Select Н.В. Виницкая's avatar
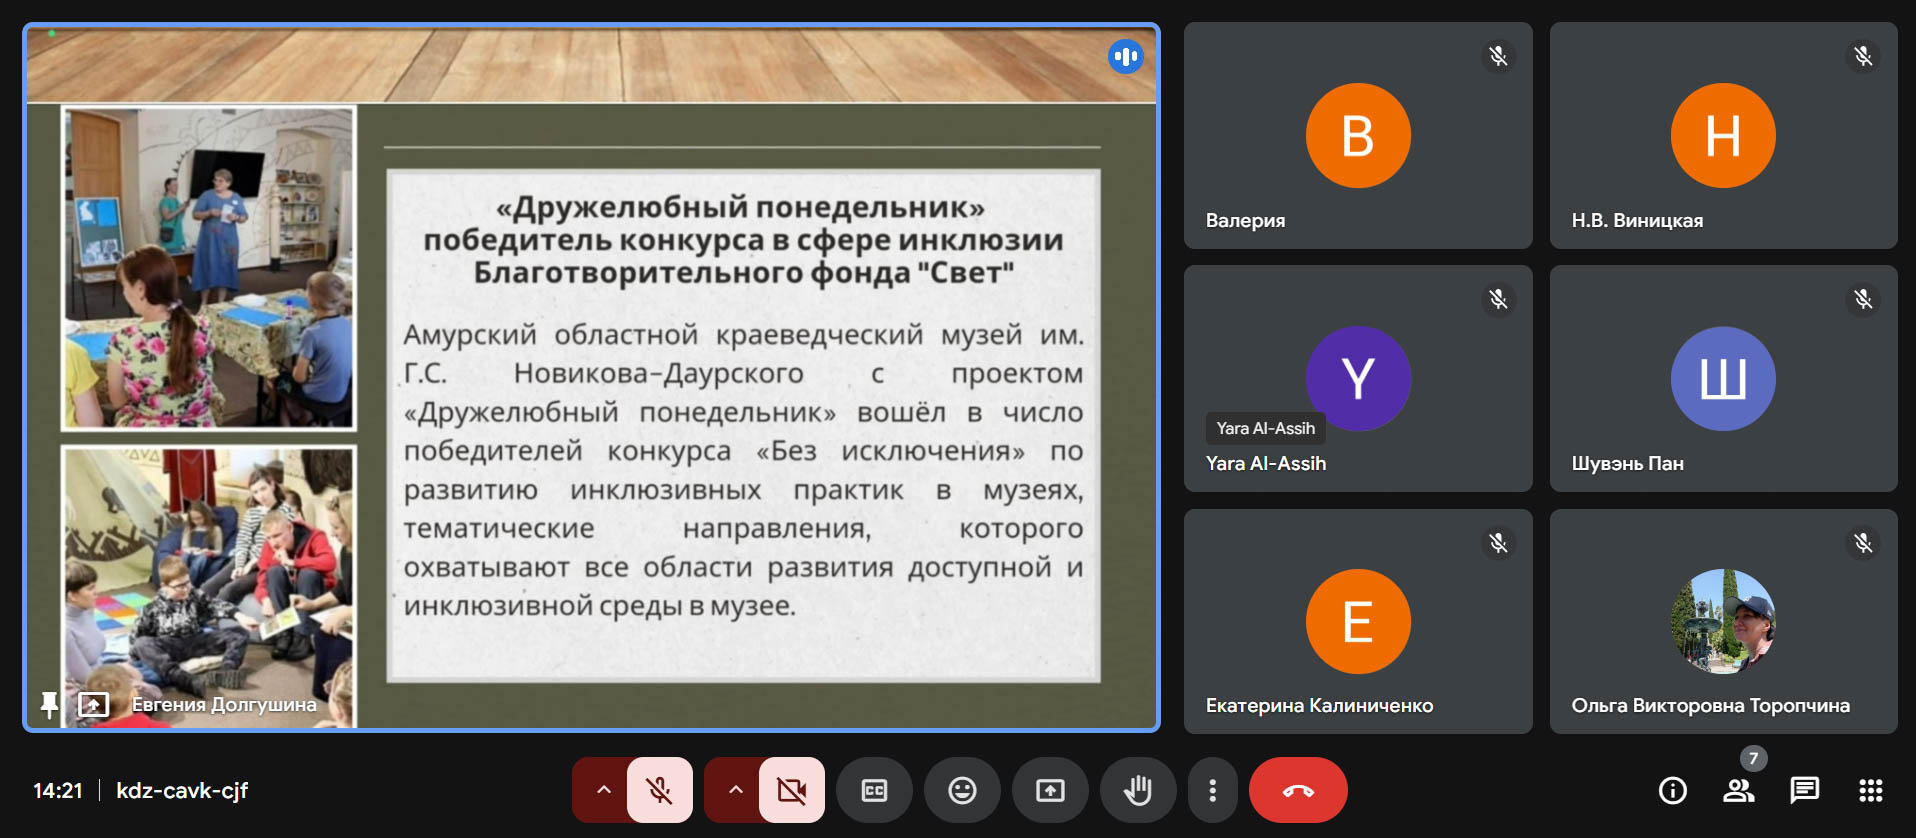The width and height of the screenshot is (1916, 838). pyautogui.click(x=1723, y=135)
